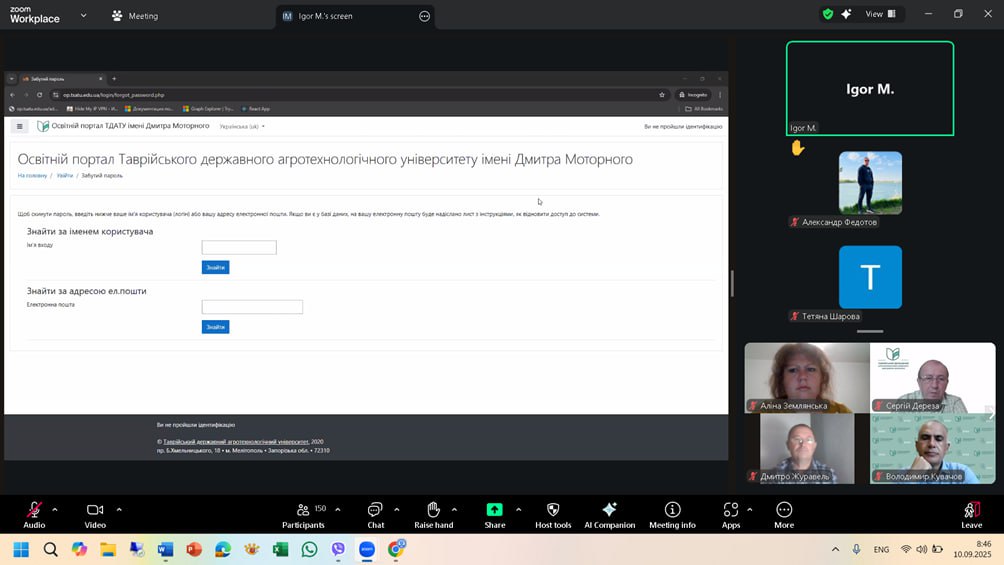Follow the Увійти breadcrumb link
This screenshot has width=1004, height=565.
coord(65,176)
